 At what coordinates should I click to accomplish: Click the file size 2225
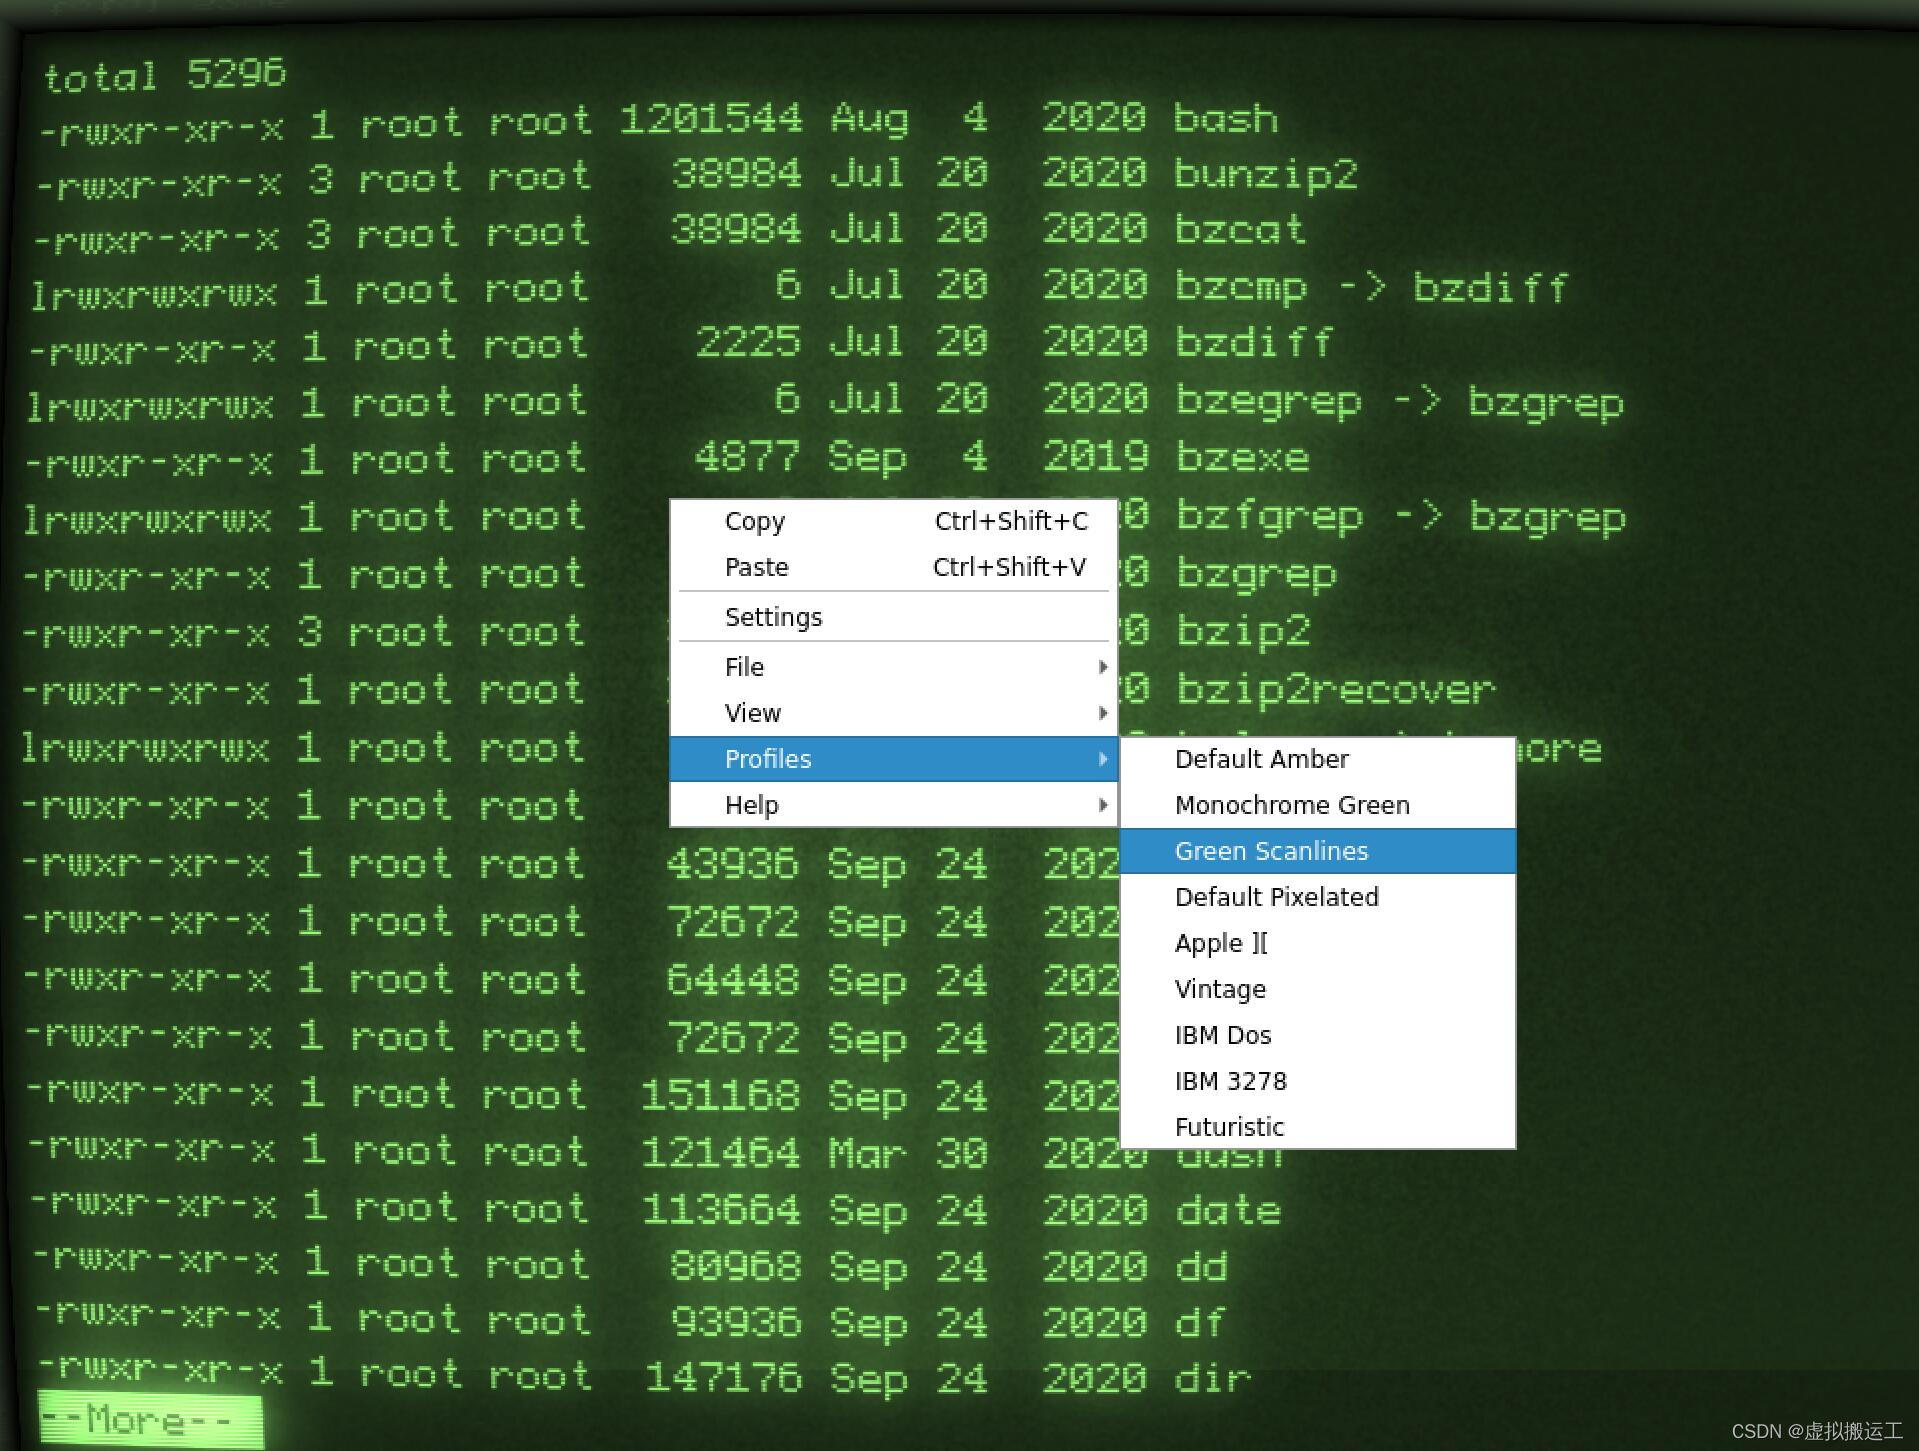(x=748, y=342)
